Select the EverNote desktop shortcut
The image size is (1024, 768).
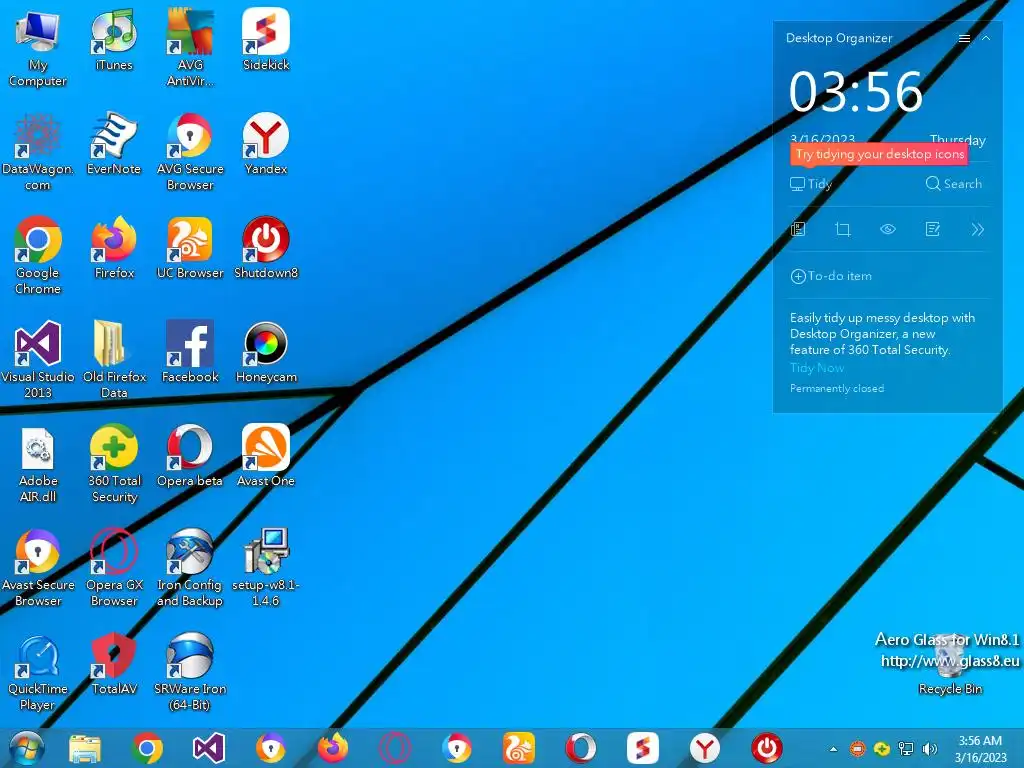(x=114, y=144)
